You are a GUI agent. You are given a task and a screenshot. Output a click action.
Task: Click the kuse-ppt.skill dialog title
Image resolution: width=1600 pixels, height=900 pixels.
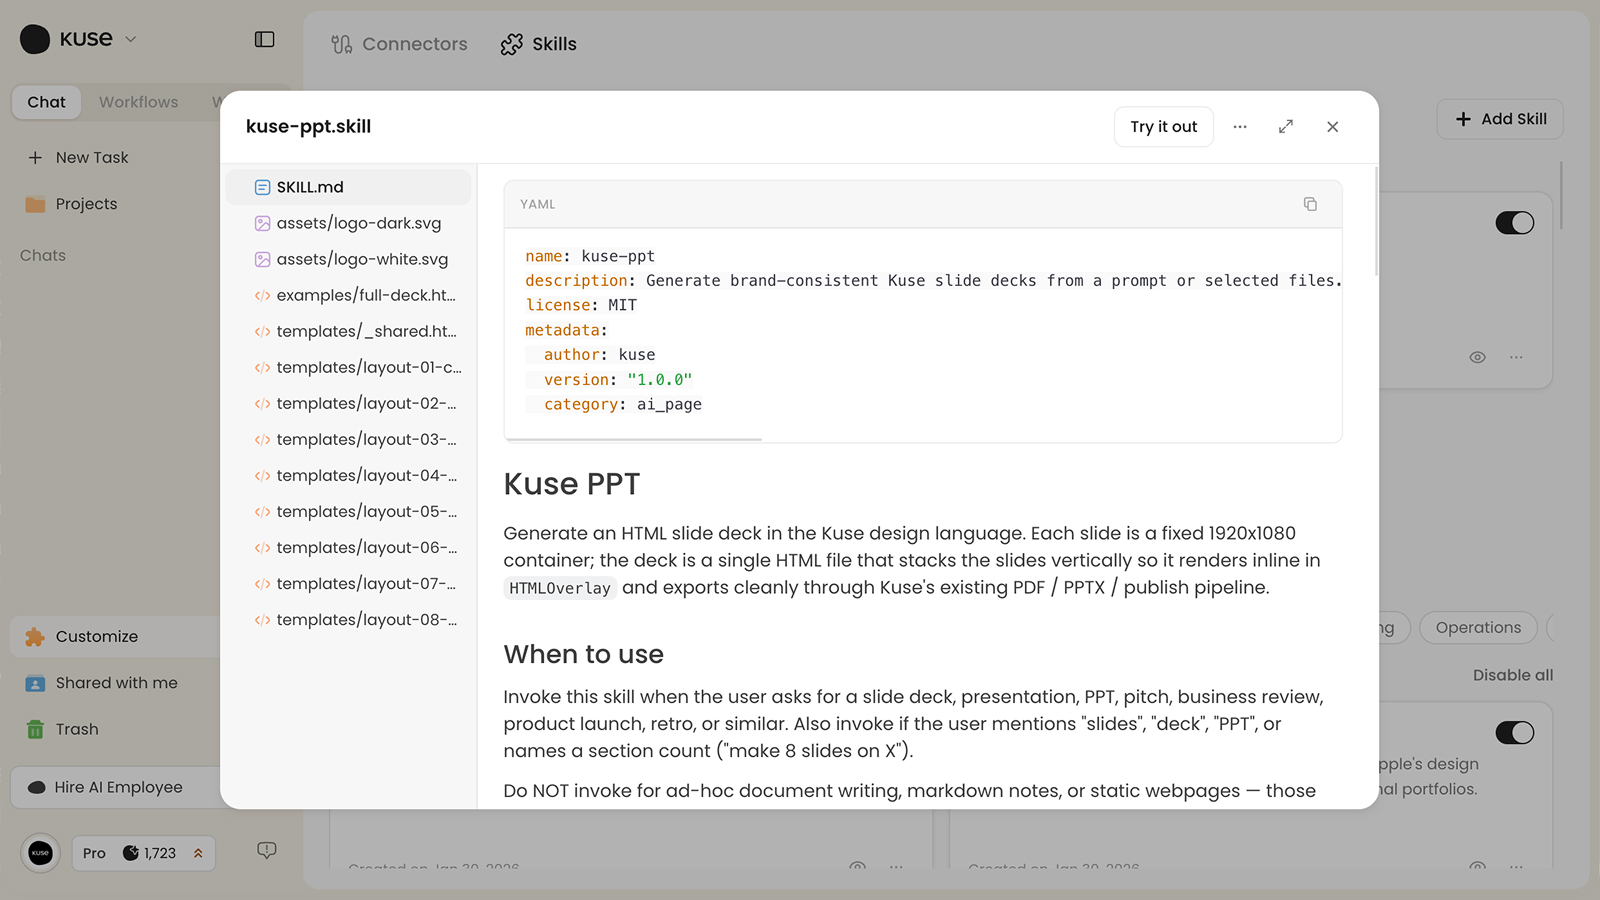point(308,127)
